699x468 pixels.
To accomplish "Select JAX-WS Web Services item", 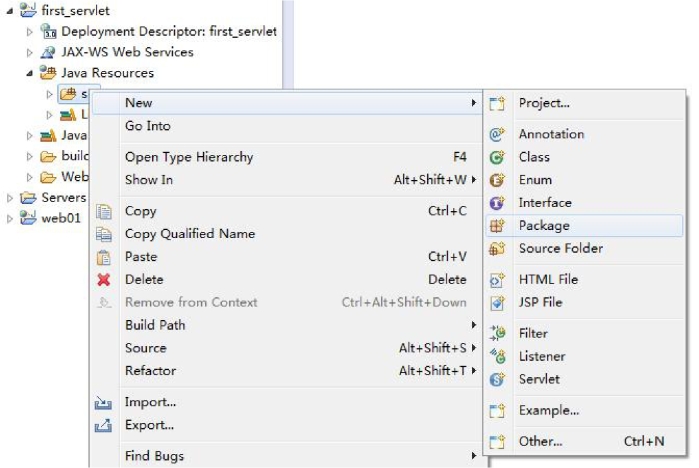I will (127, 52).
